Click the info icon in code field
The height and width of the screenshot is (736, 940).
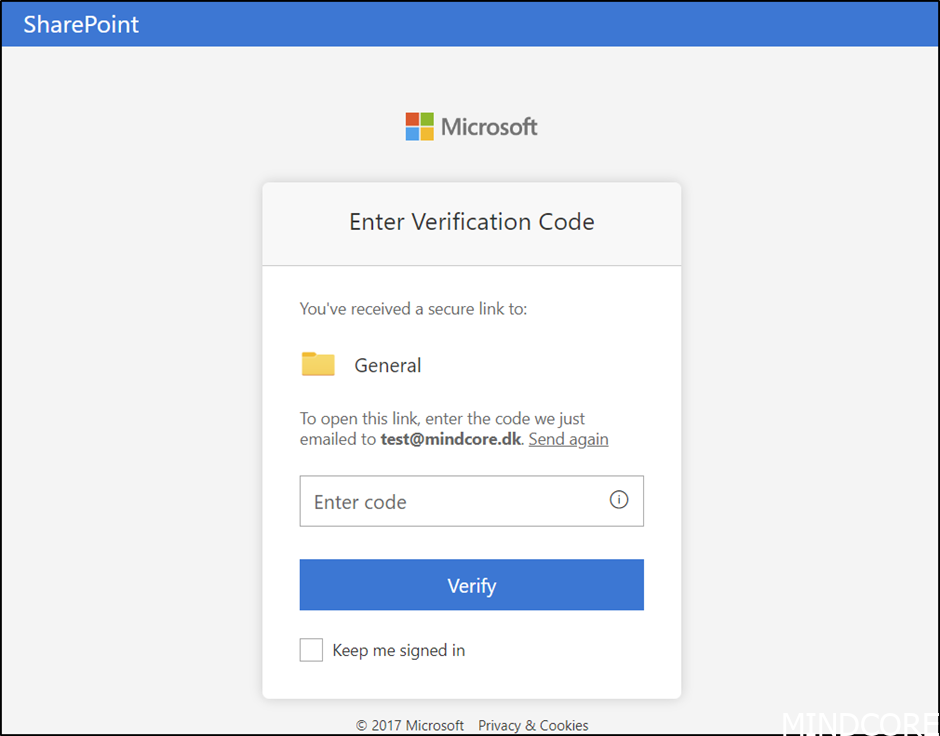coord(619,499)
